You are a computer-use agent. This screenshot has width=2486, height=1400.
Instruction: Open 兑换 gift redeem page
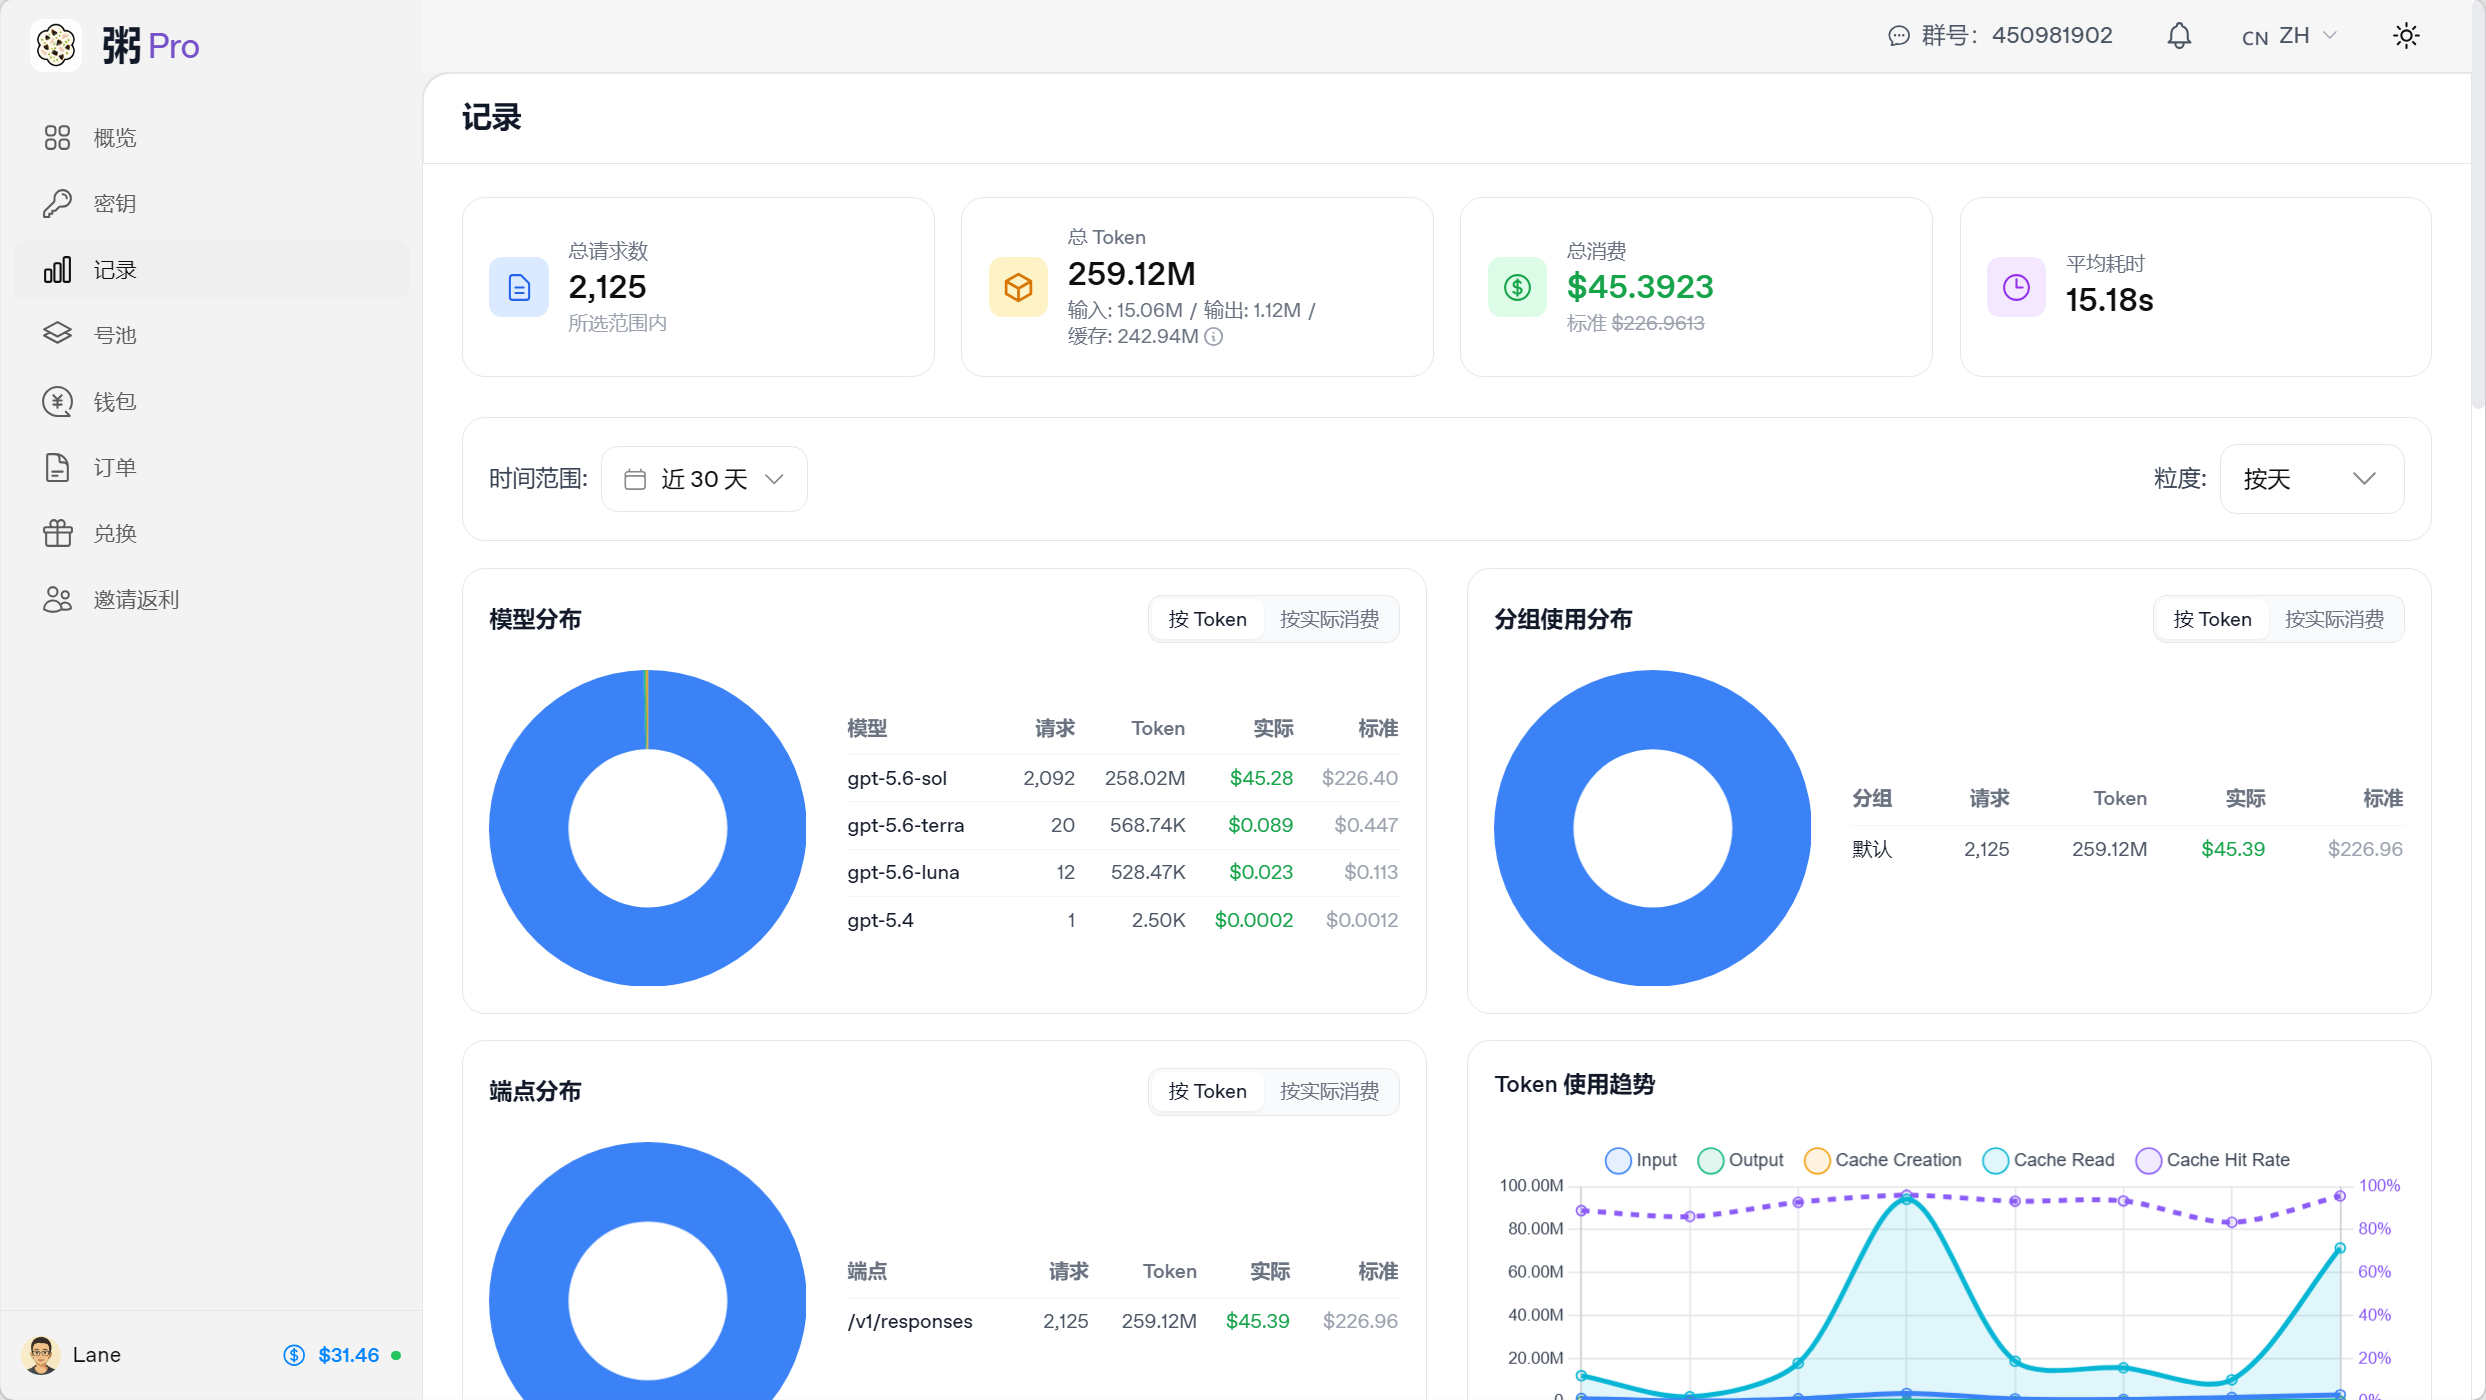[211, 534]
